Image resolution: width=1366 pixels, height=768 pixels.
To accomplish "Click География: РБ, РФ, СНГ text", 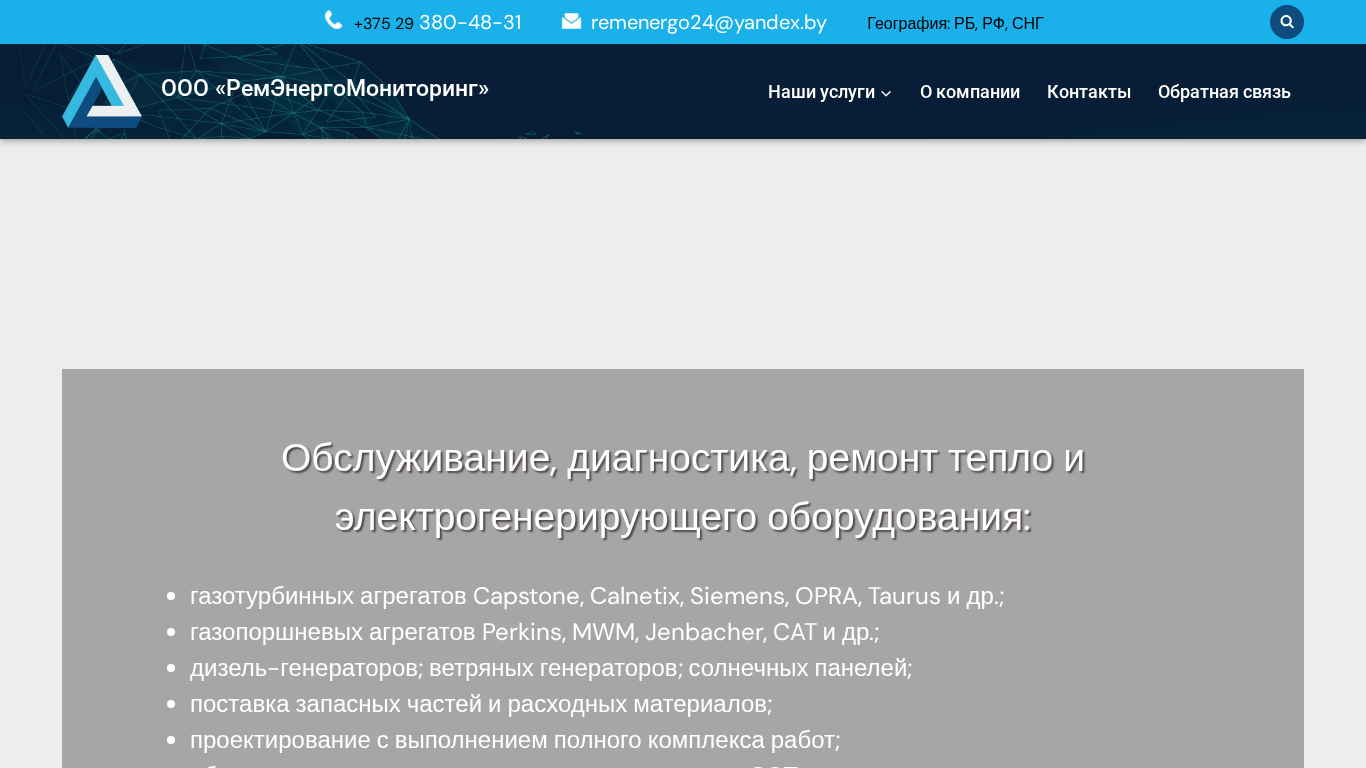I will [x=955, y=23].
